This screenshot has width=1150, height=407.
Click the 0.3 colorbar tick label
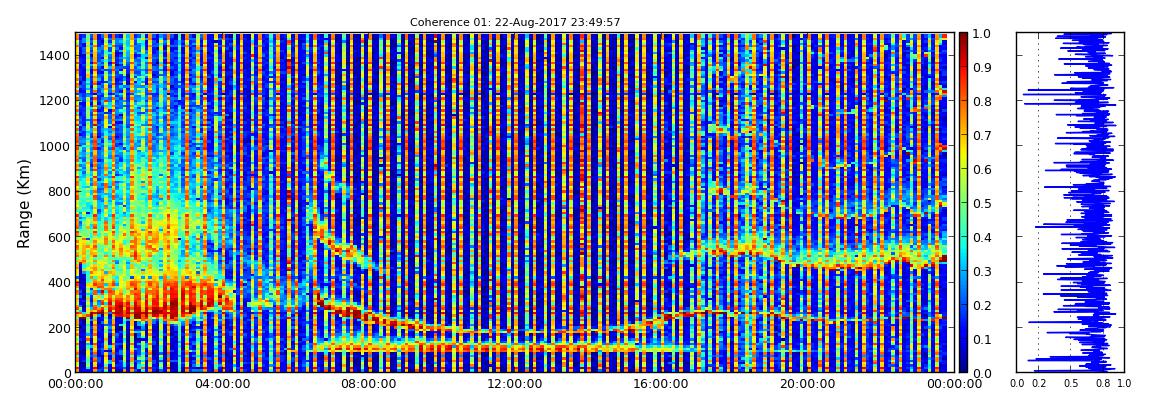[x=982, y=271]
